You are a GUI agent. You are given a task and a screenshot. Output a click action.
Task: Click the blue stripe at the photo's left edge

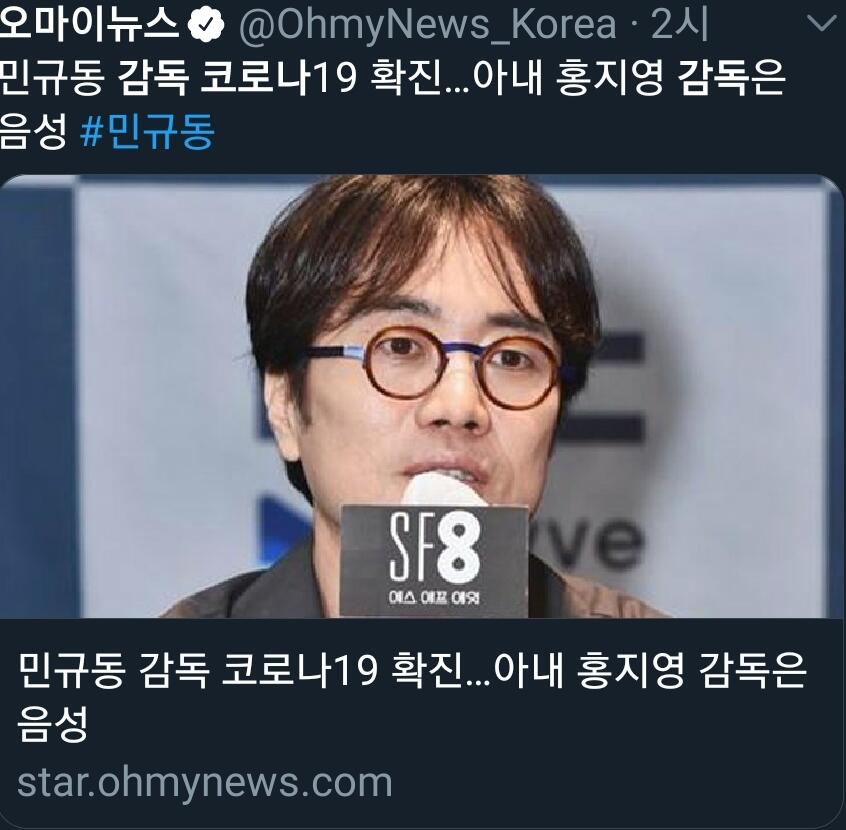click(x=36, y=397)
